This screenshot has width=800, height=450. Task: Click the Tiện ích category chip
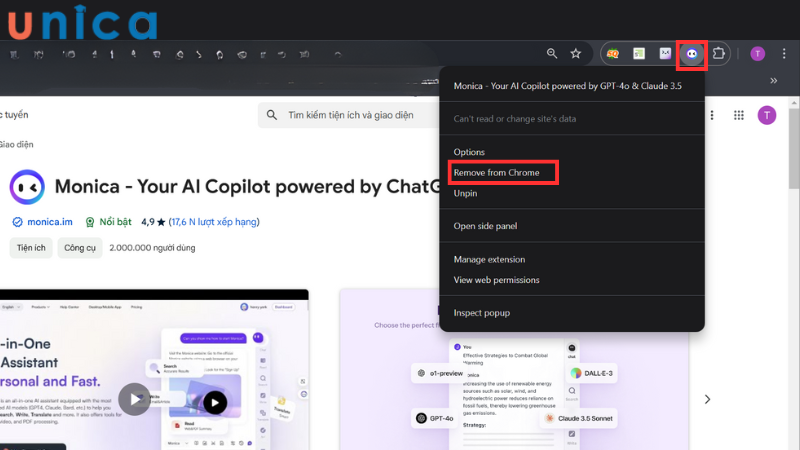[x=31, y=248]
